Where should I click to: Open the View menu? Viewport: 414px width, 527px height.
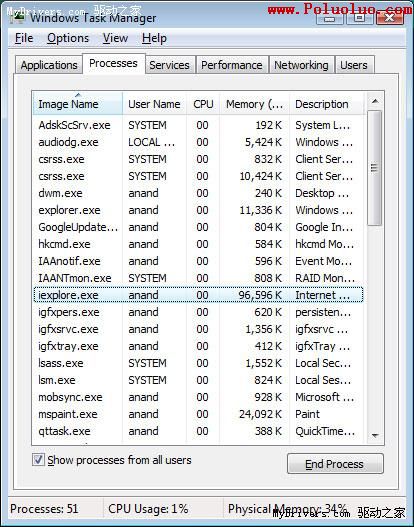(x=115, y=38)
